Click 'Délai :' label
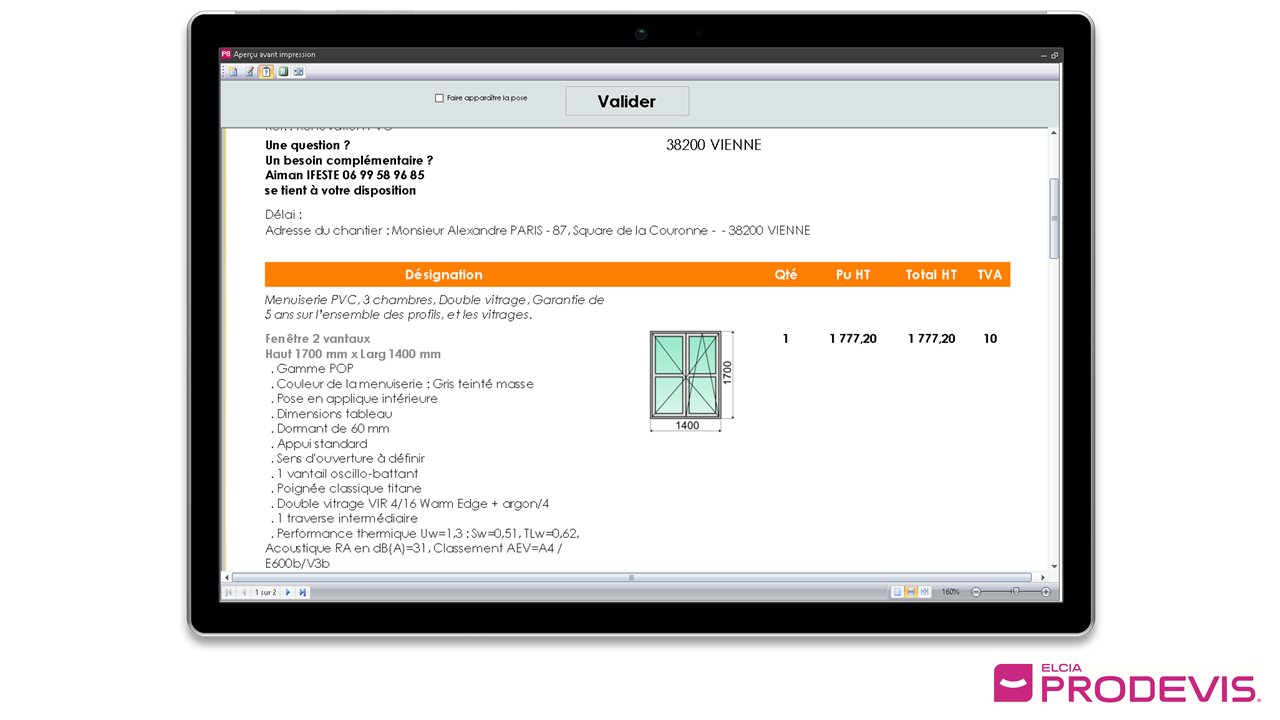This screenshot has height=720, width=1280. 283,214
